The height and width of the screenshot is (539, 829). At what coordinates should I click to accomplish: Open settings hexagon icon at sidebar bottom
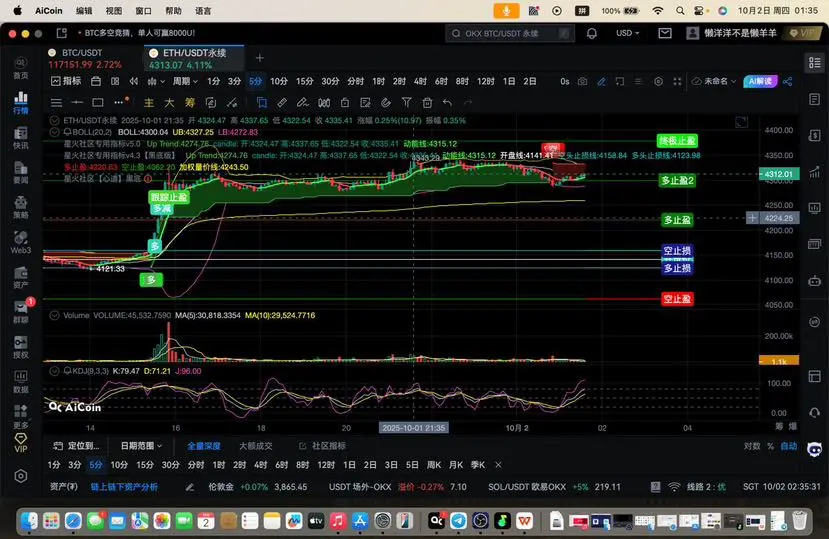[21, 476]
